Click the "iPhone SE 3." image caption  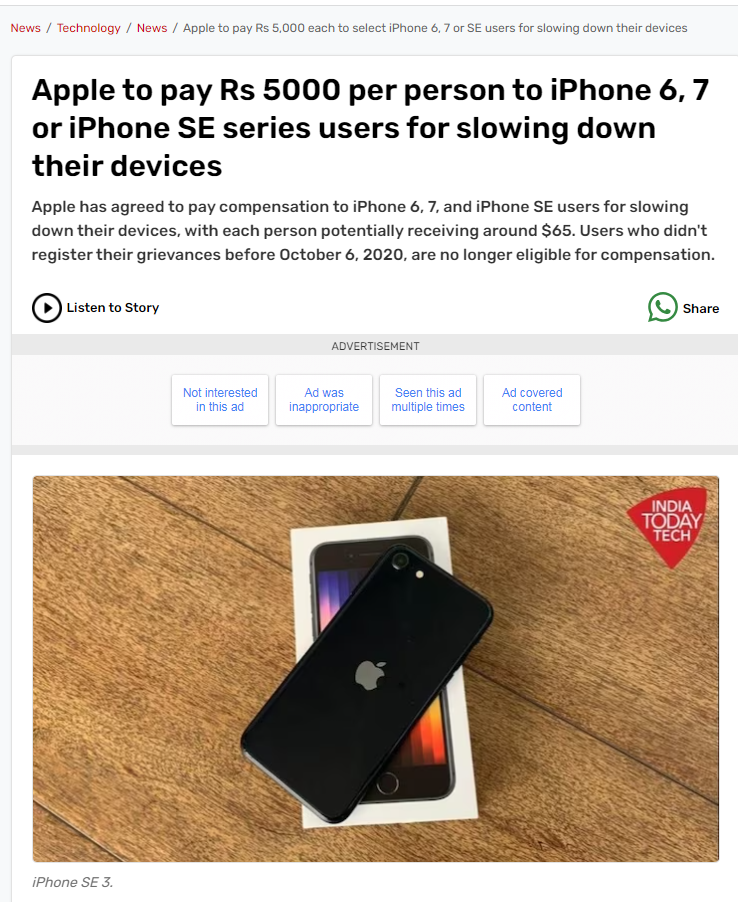coord(72,882)
